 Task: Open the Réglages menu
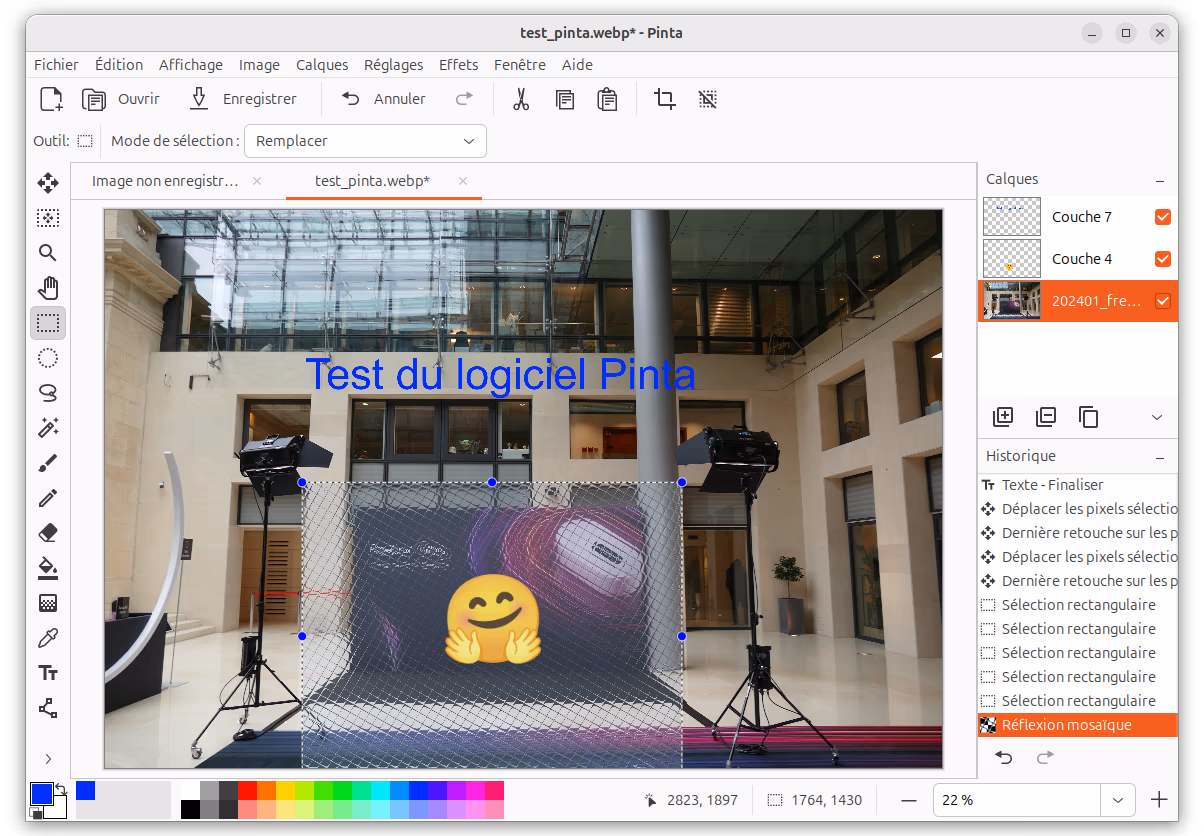point(393,65)
